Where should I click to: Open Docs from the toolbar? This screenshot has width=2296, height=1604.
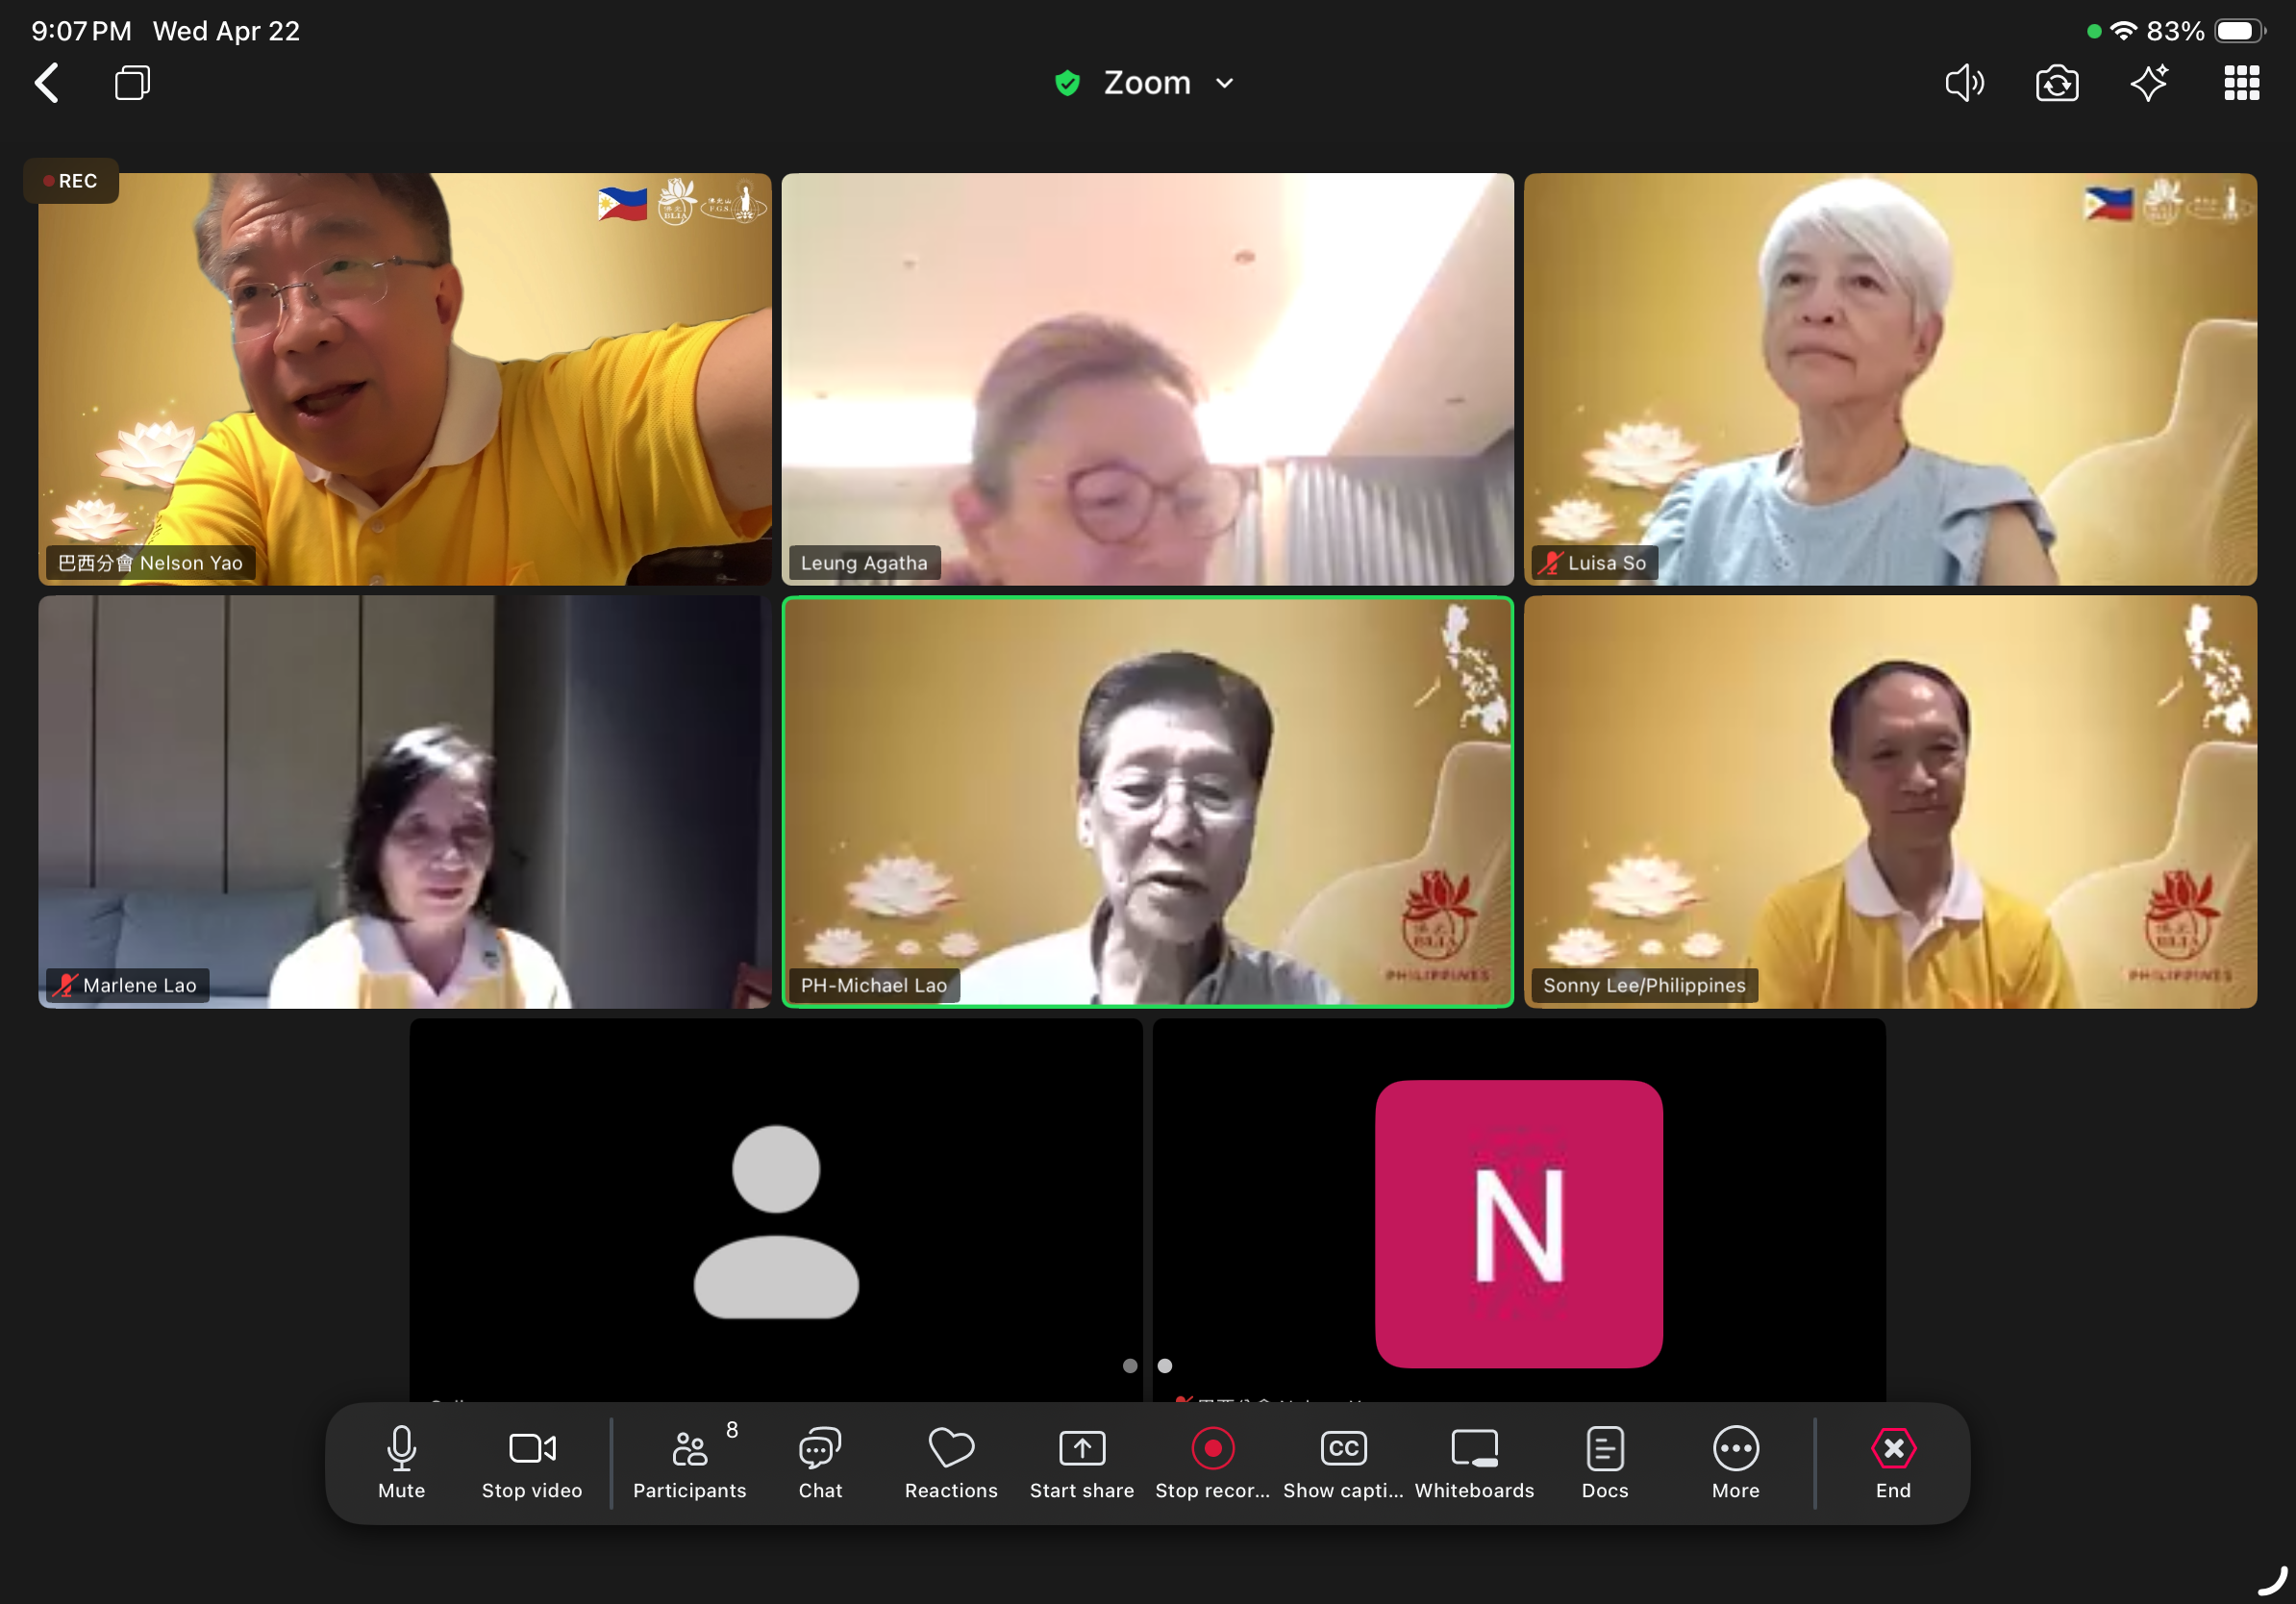click(1604, 1461)
